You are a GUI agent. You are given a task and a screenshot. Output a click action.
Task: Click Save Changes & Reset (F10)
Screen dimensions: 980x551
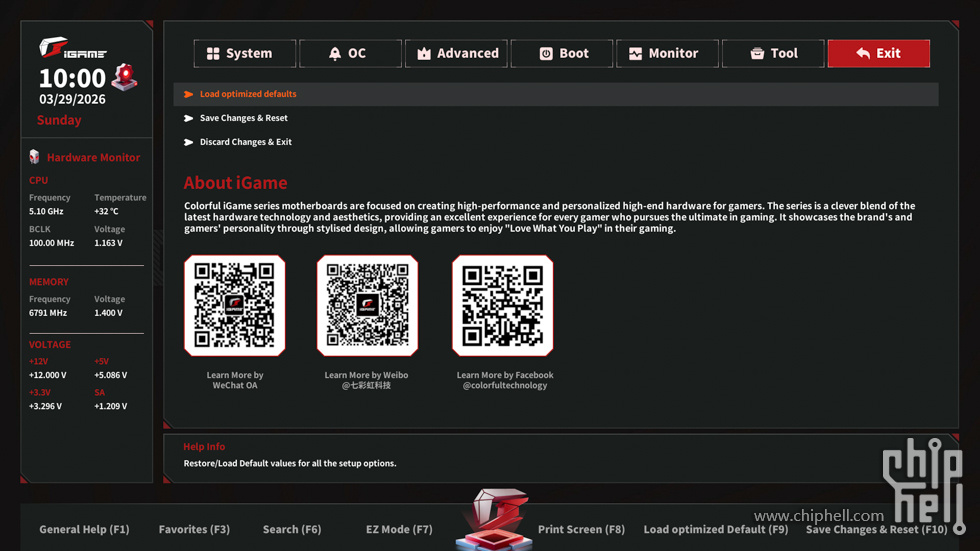(877, 529)
